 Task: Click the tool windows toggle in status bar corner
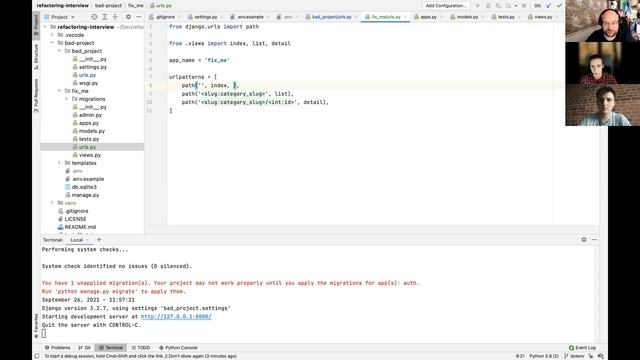(x=37, y=356)
